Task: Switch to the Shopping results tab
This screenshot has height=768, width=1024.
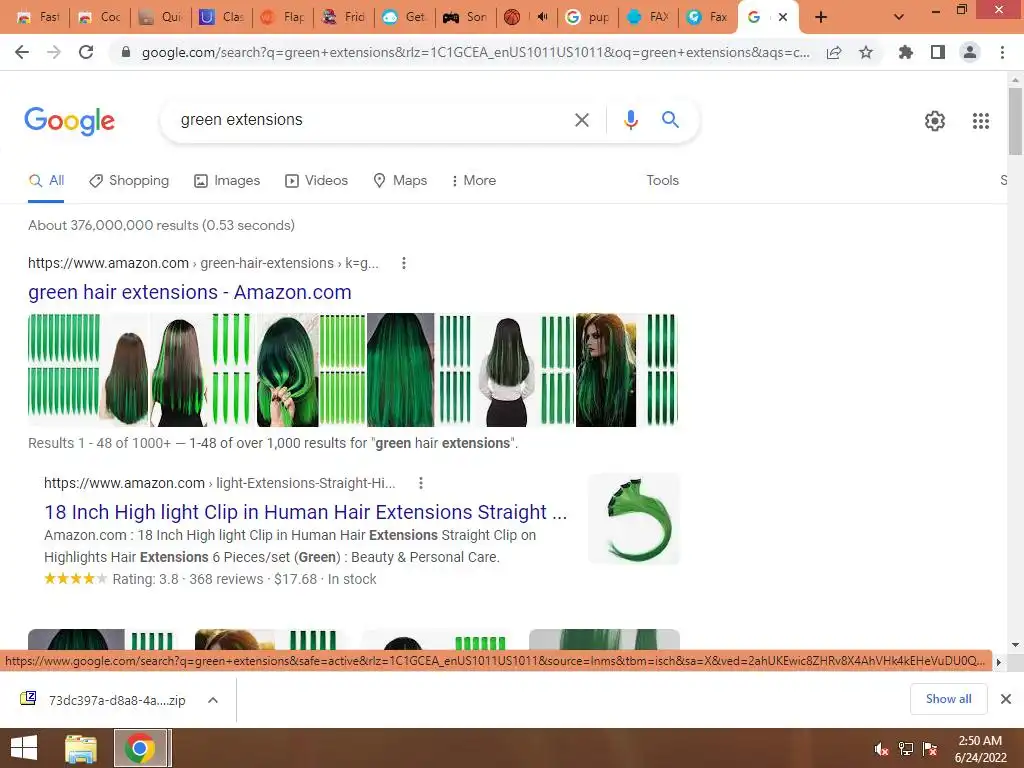Action: click(129, 181)
